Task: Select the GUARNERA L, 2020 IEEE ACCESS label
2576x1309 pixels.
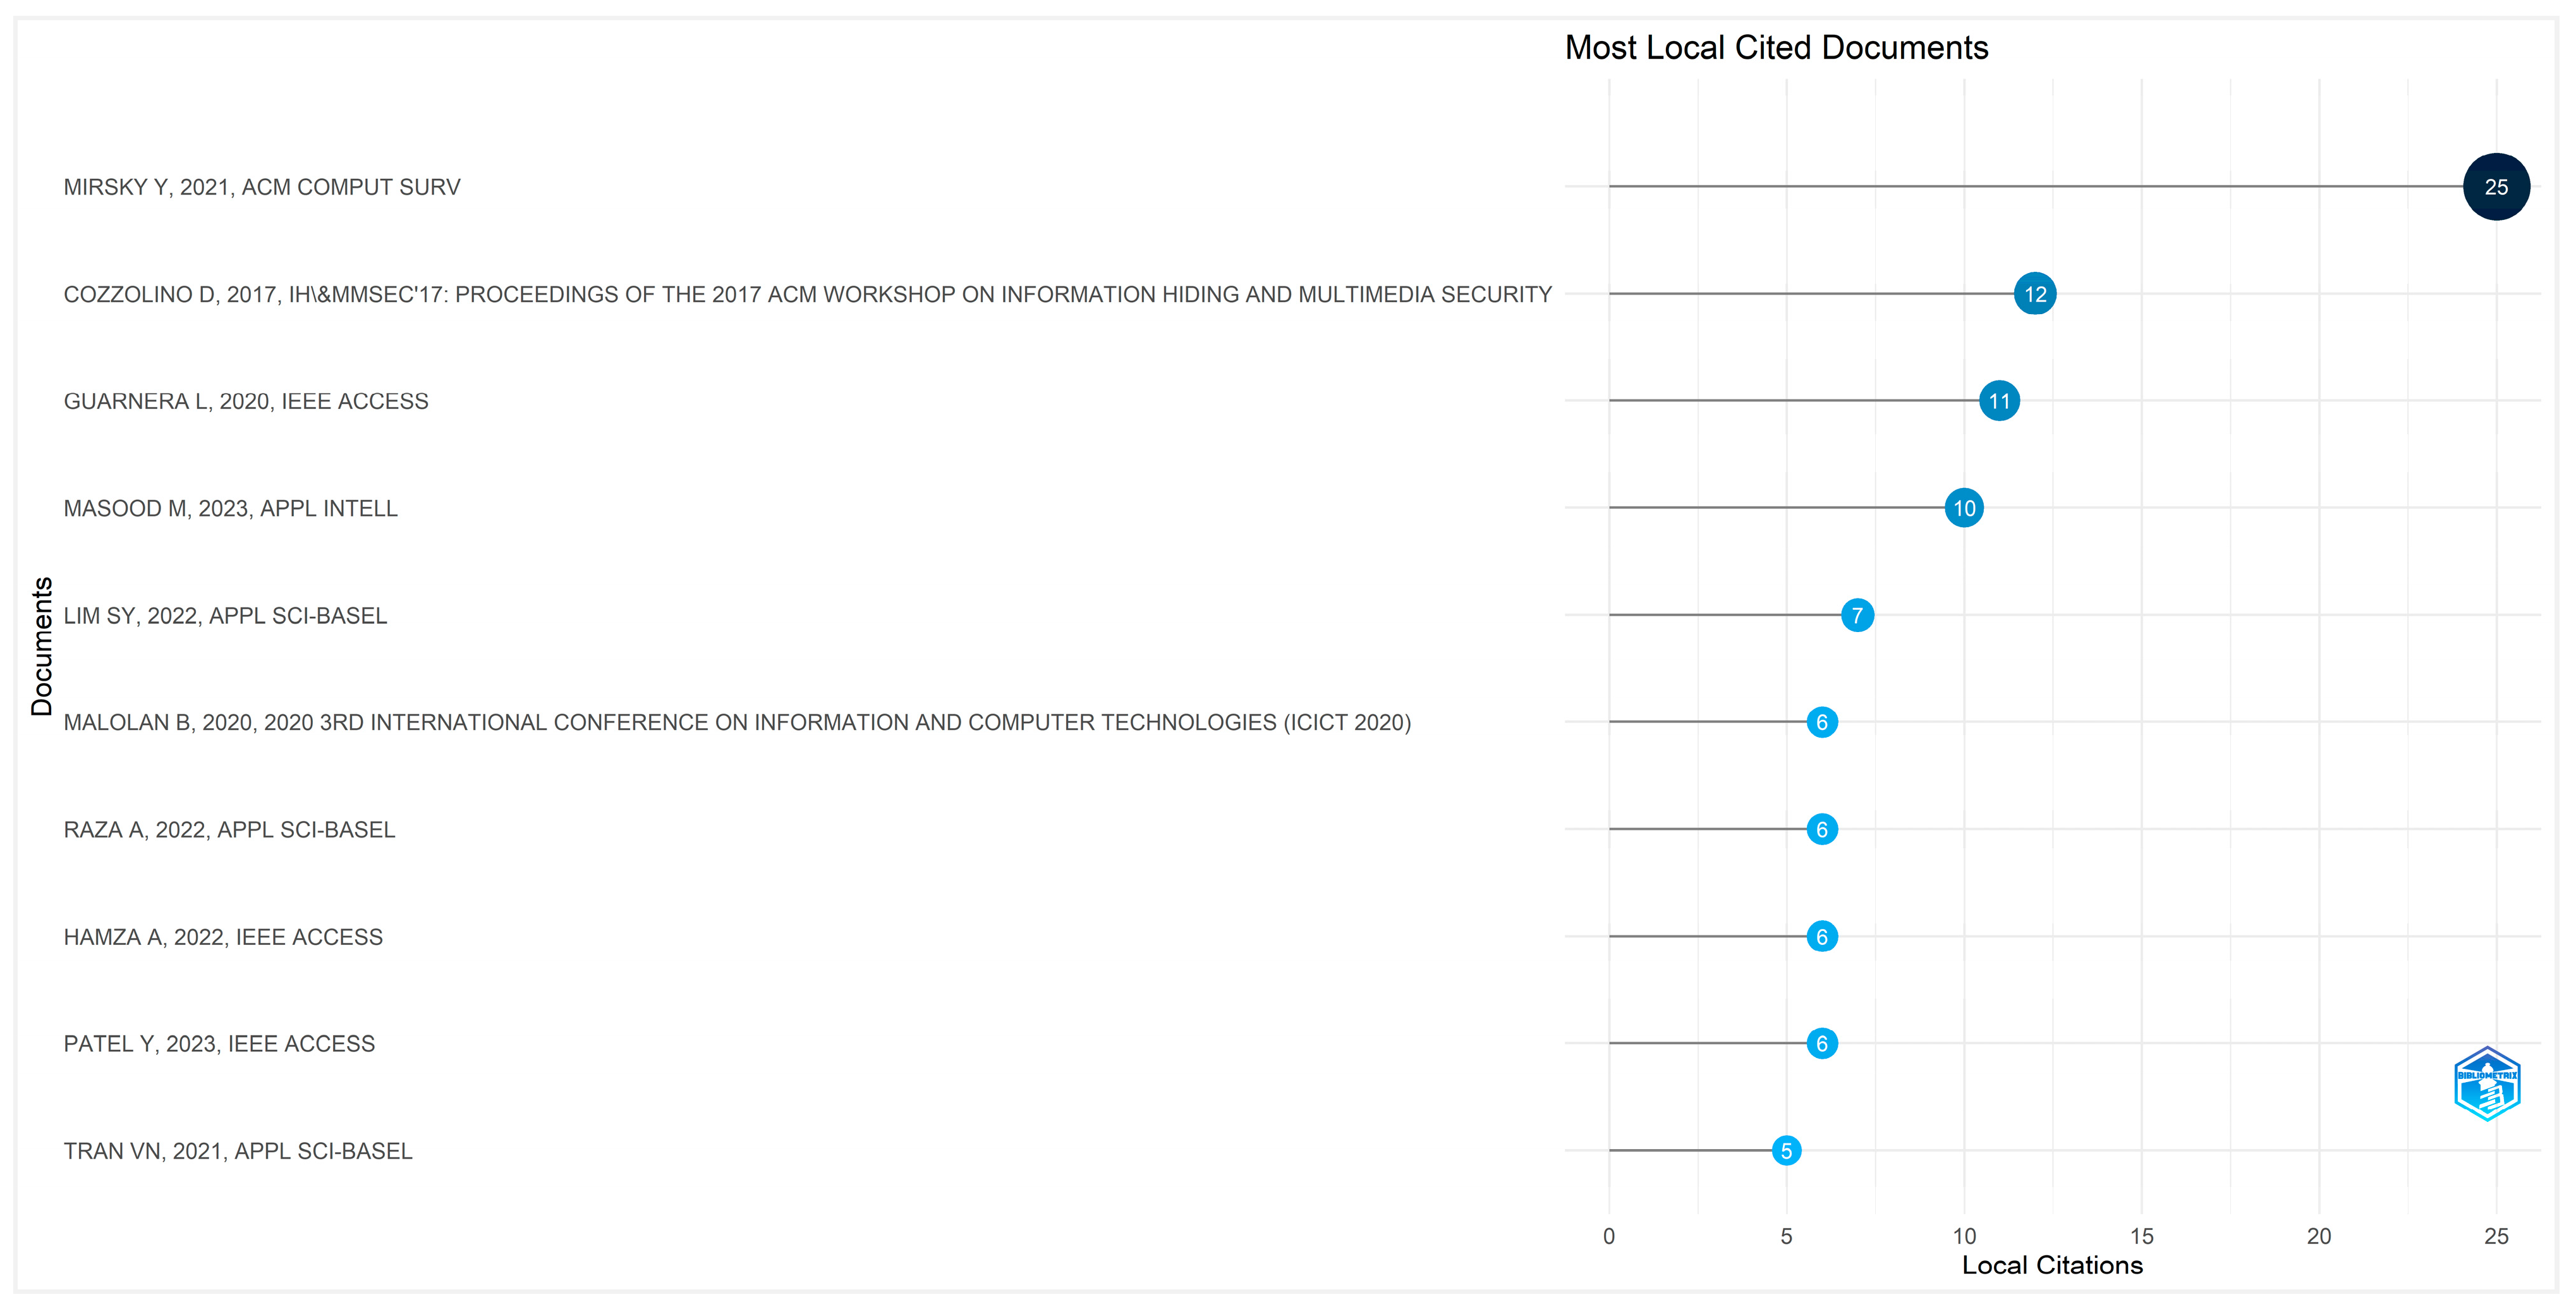Action: (246, 401)
